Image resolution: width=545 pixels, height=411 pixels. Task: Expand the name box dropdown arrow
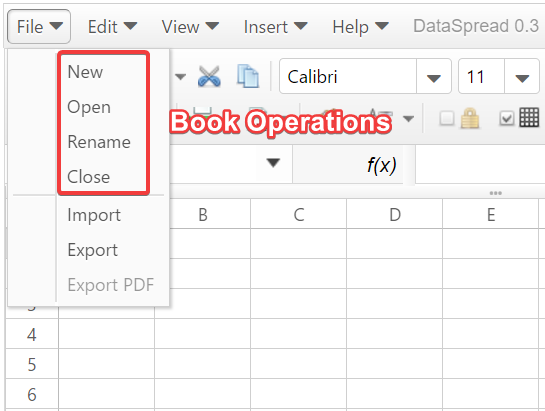coord(274,162)
